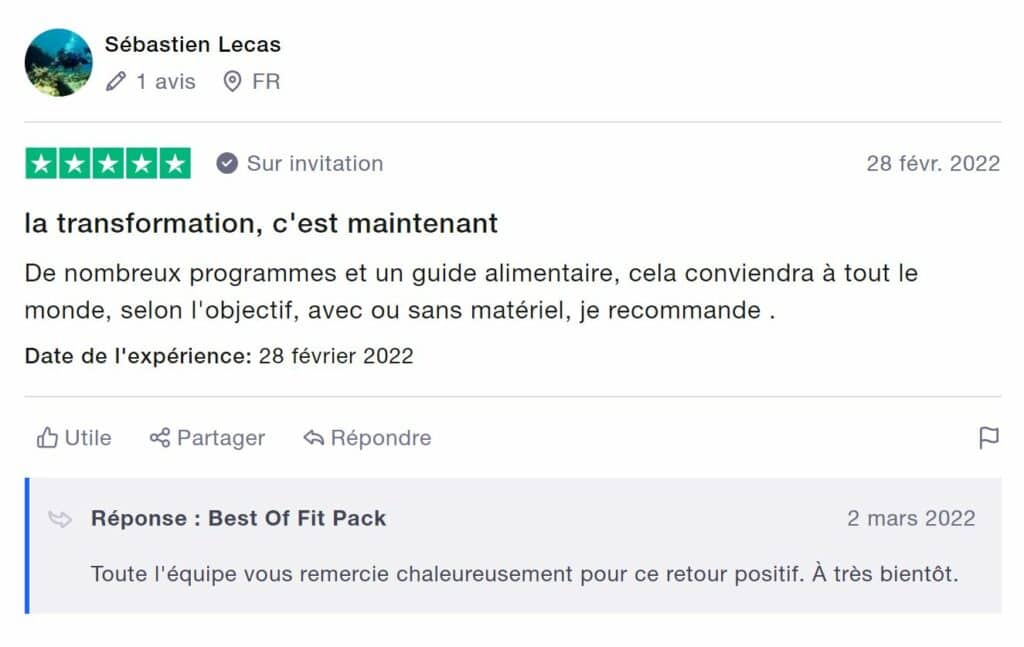Click the FR country label
The height and width of the screenshot is (647, 1024).
(x=266, y=81)
